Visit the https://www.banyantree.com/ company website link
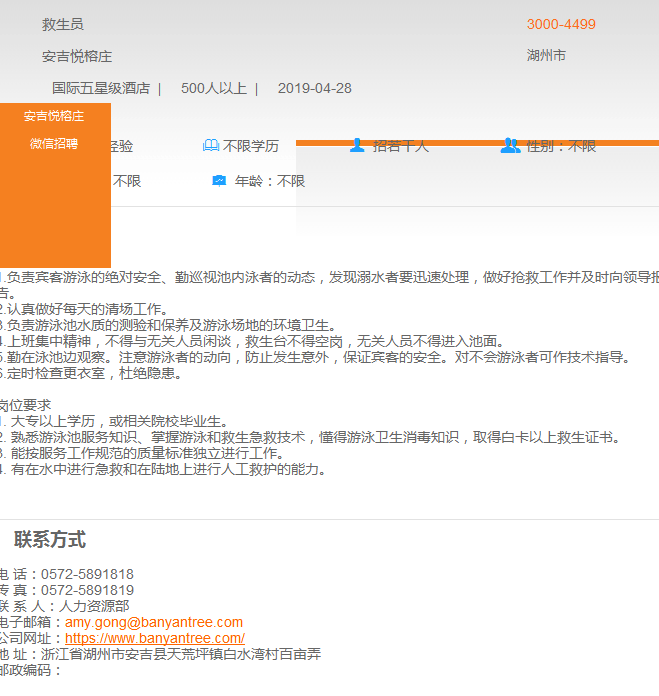Viewport: 659px width, 696px height. click(x=155, y=638)
